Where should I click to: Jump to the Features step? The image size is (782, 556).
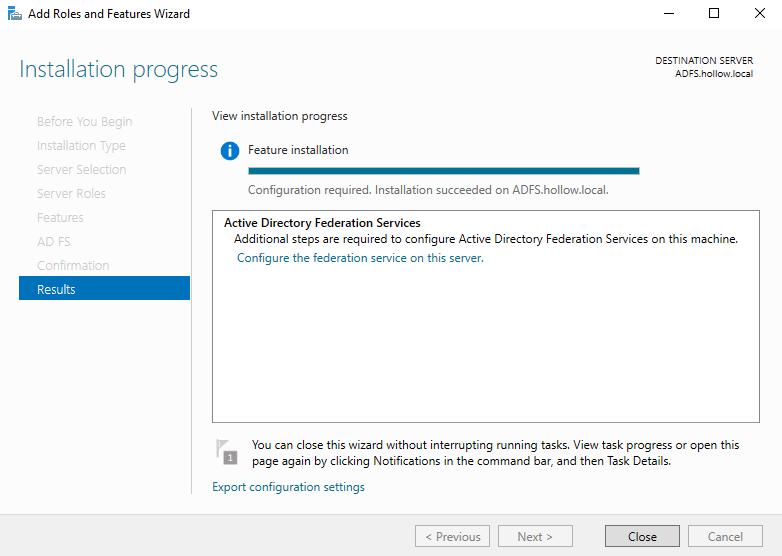(60, 218)
